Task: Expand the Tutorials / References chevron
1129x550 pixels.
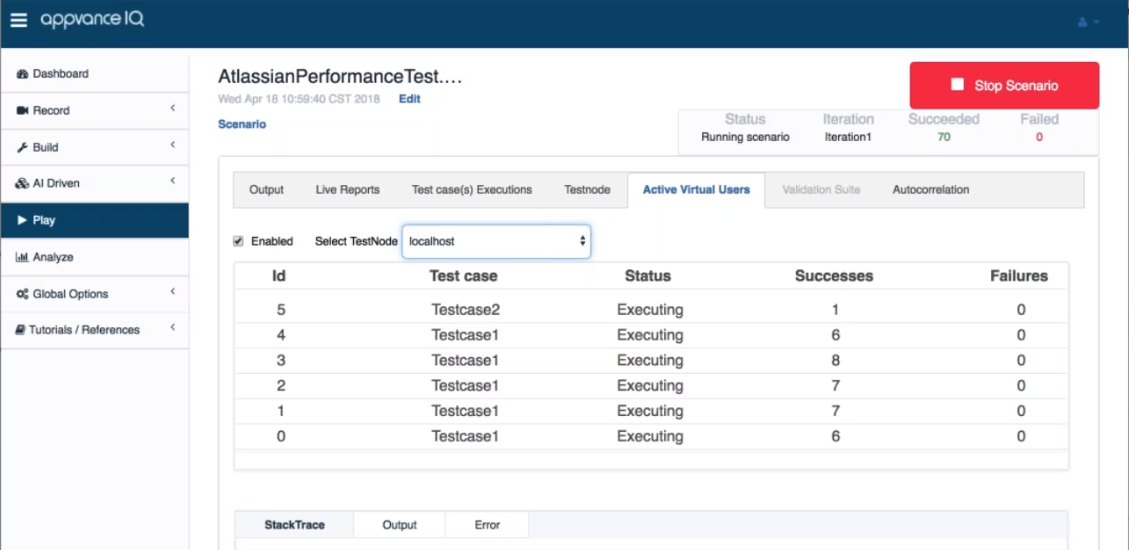Action: coord(173,327)
